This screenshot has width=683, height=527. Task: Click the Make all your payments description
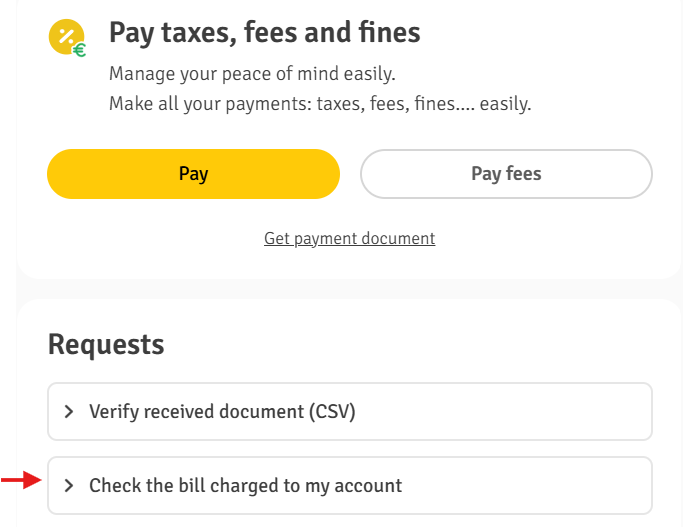coord(320,104)
